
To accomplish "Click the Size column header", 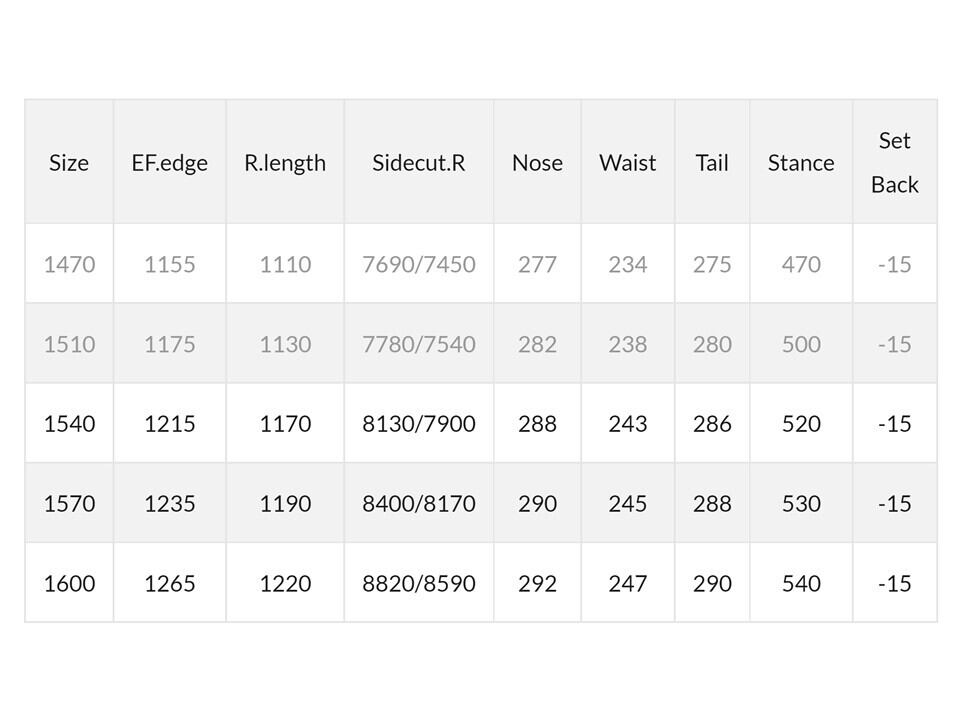I will pos(69,162).
